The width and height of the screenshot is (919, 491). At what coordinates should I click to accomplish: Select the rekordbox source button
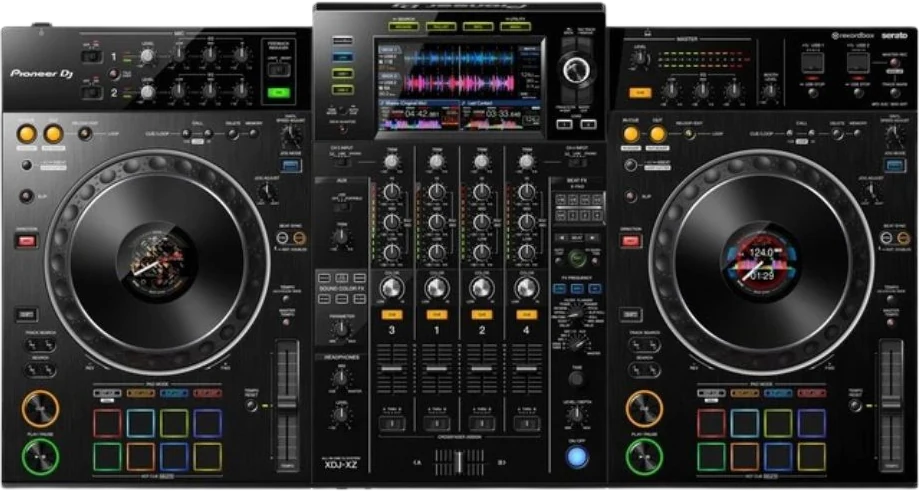pyautogui.click(x=343, y=40)
